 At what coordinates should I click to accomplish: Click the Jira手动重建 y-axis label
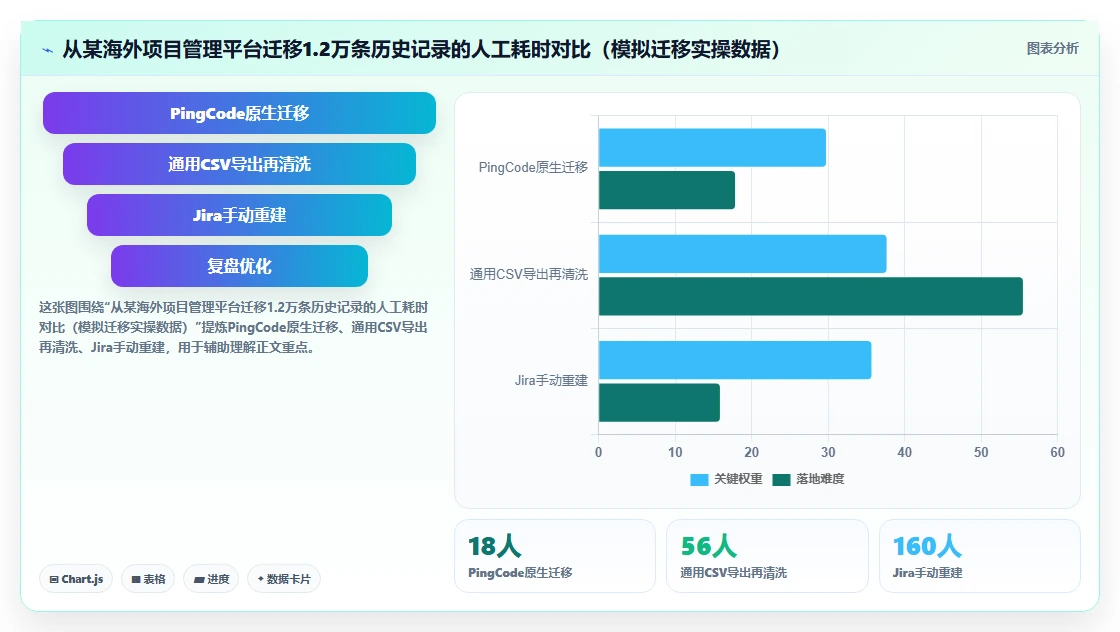point(551,381)
